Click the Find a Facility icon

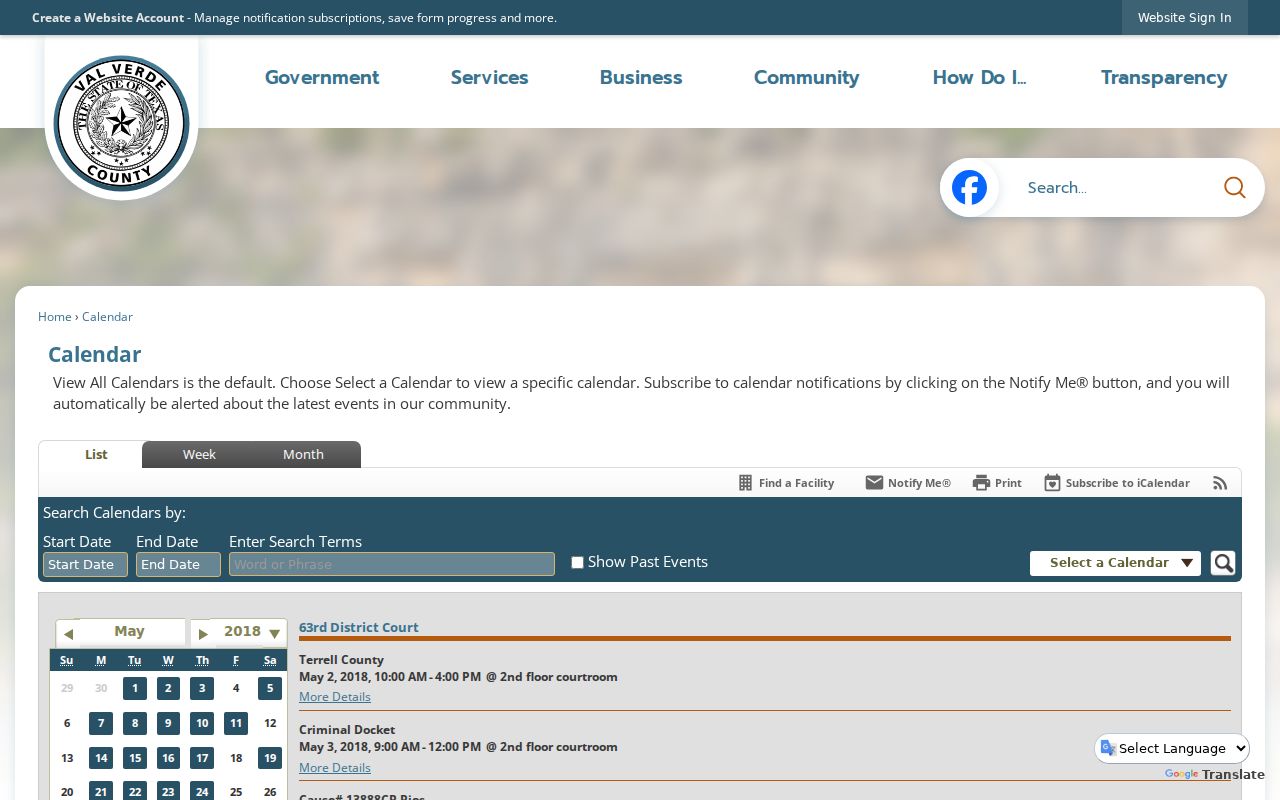click(745, 483)
